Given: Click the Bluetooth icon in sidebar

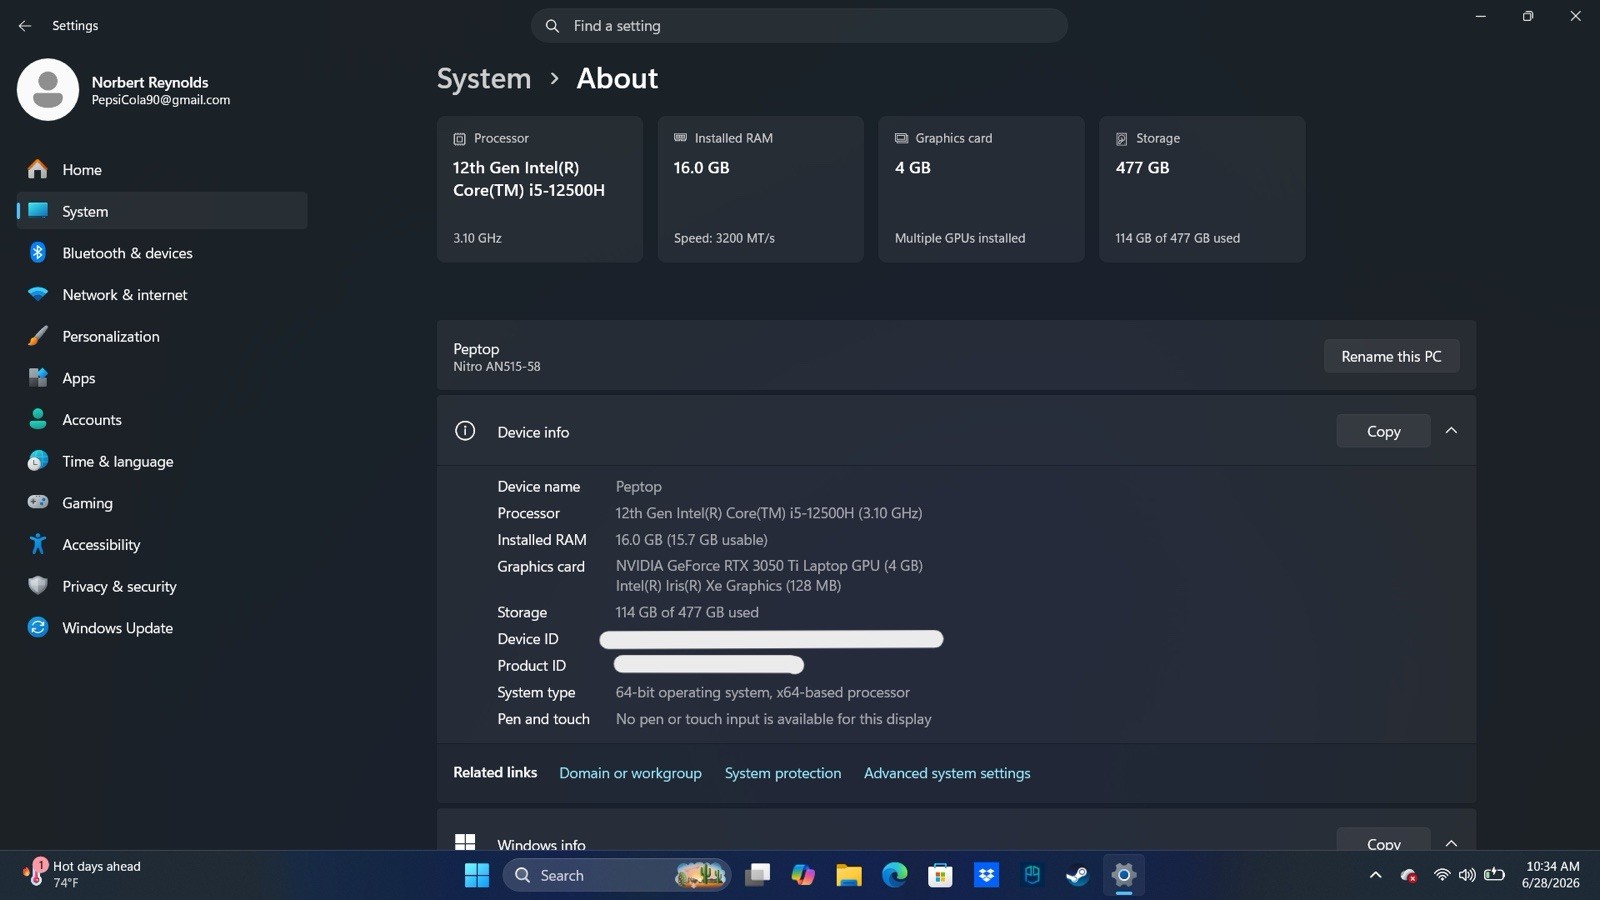Looking at the screenshot, I should tap(38, 252).
